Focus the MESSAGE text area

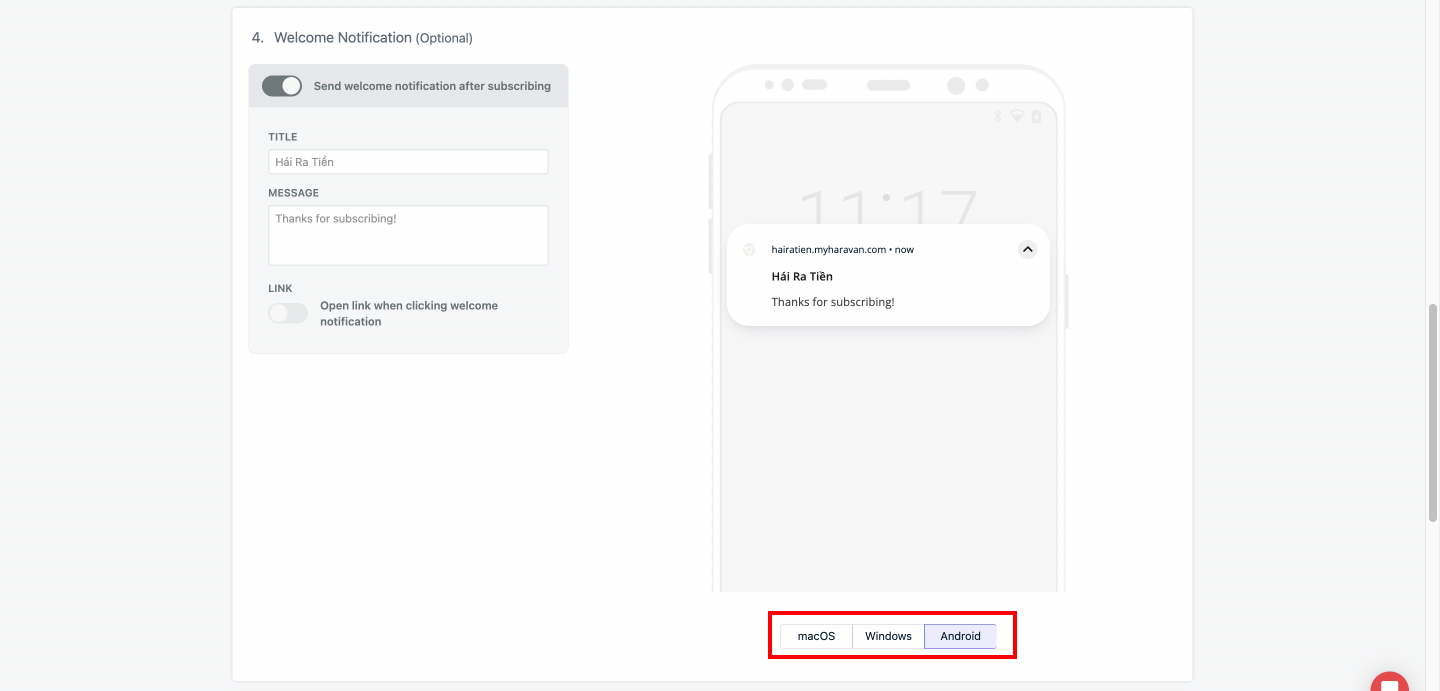coord(408,235)
